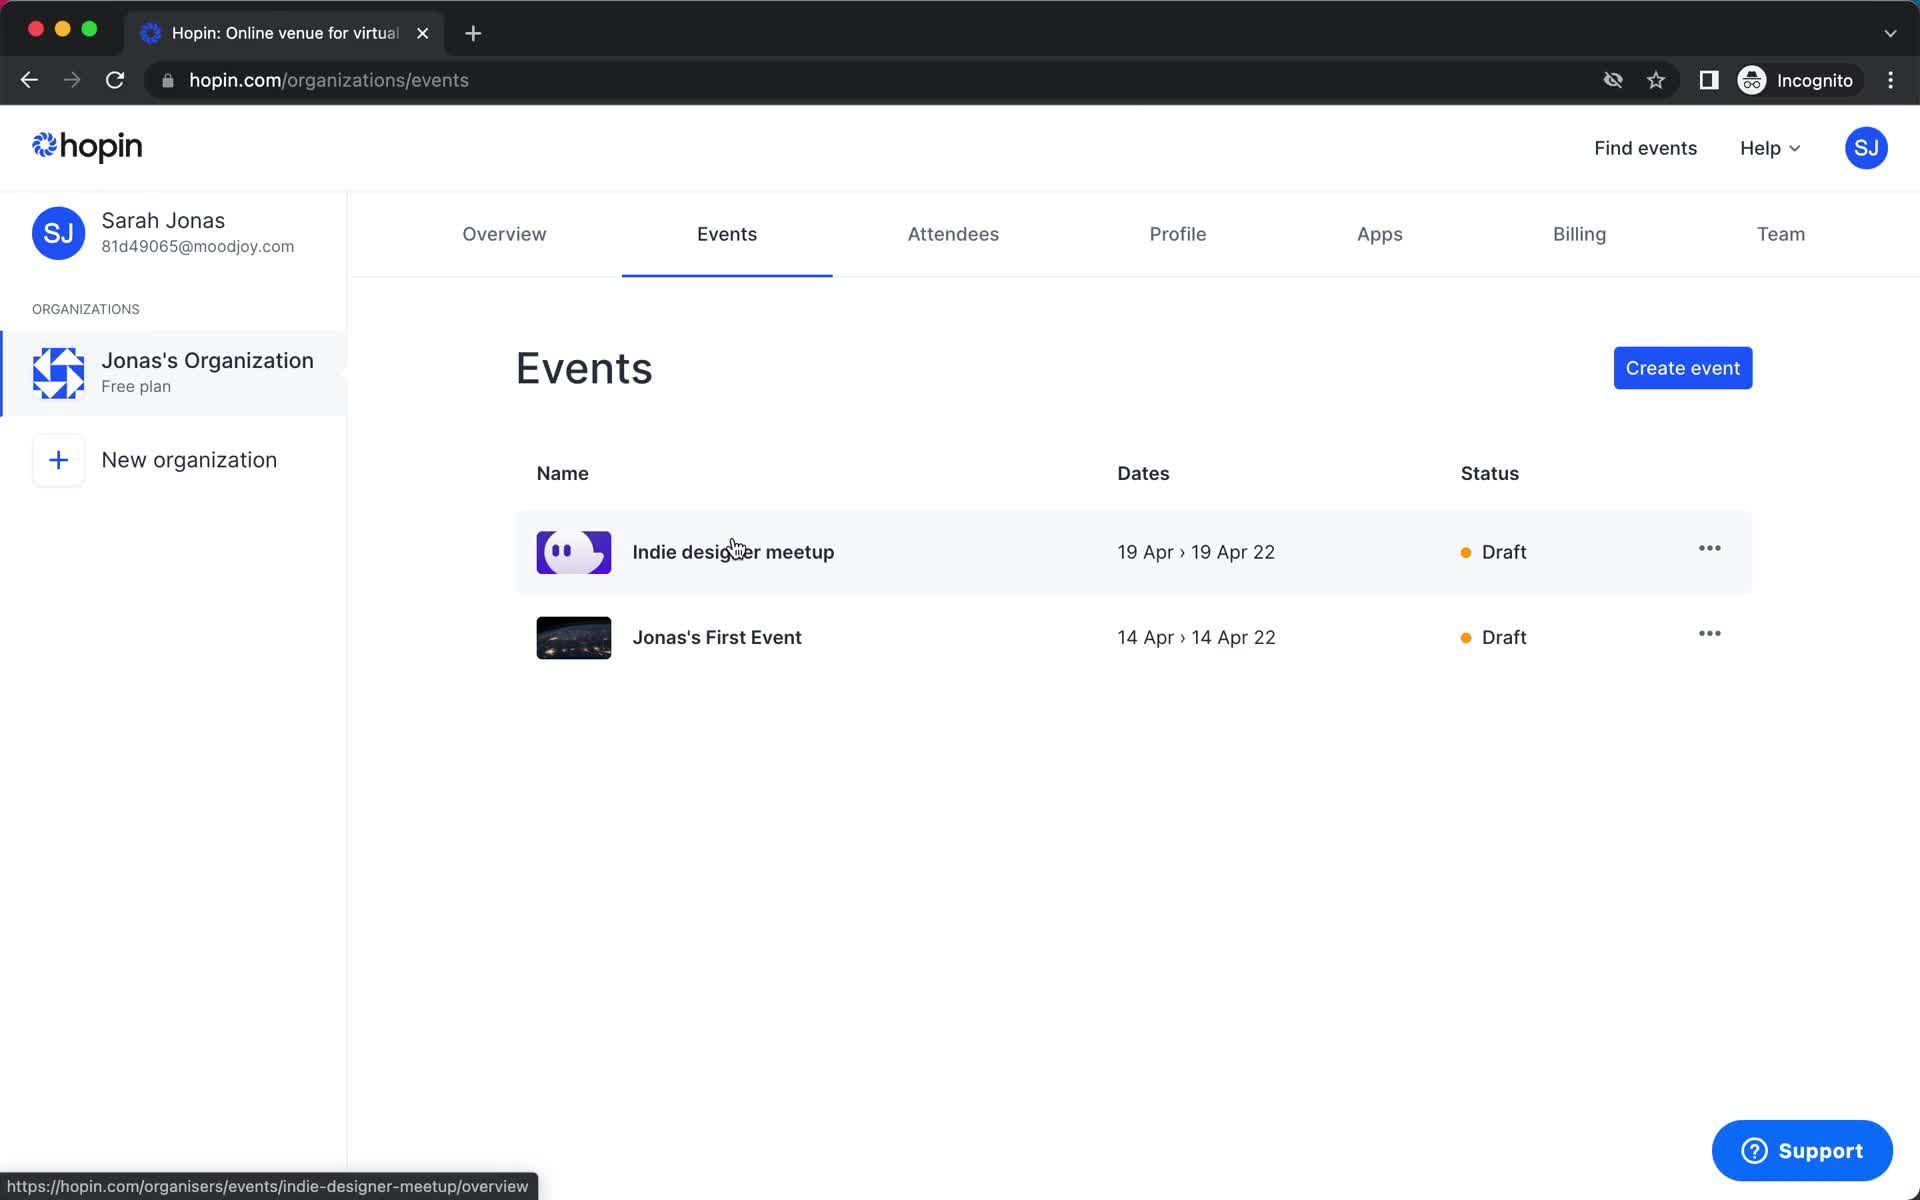Toggle the browser side panel icon

pyautogui.click(x=1709, y=80)
